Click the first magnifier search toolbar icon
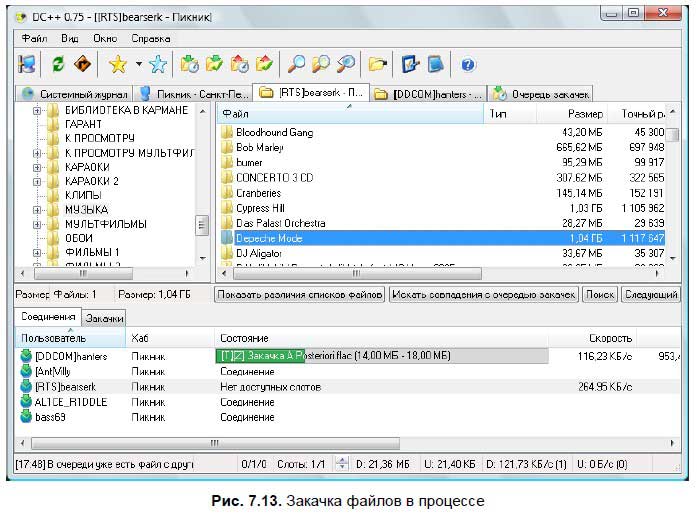 tap(297, 64)
